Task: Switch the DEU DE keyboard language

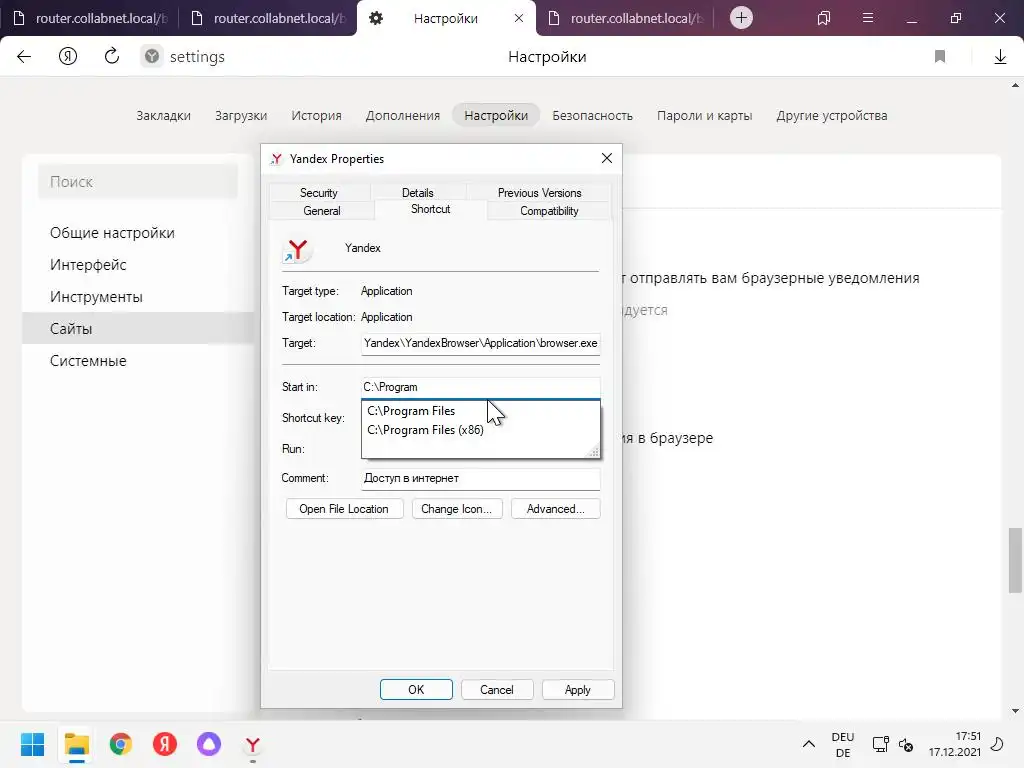Action: [843, 744]
